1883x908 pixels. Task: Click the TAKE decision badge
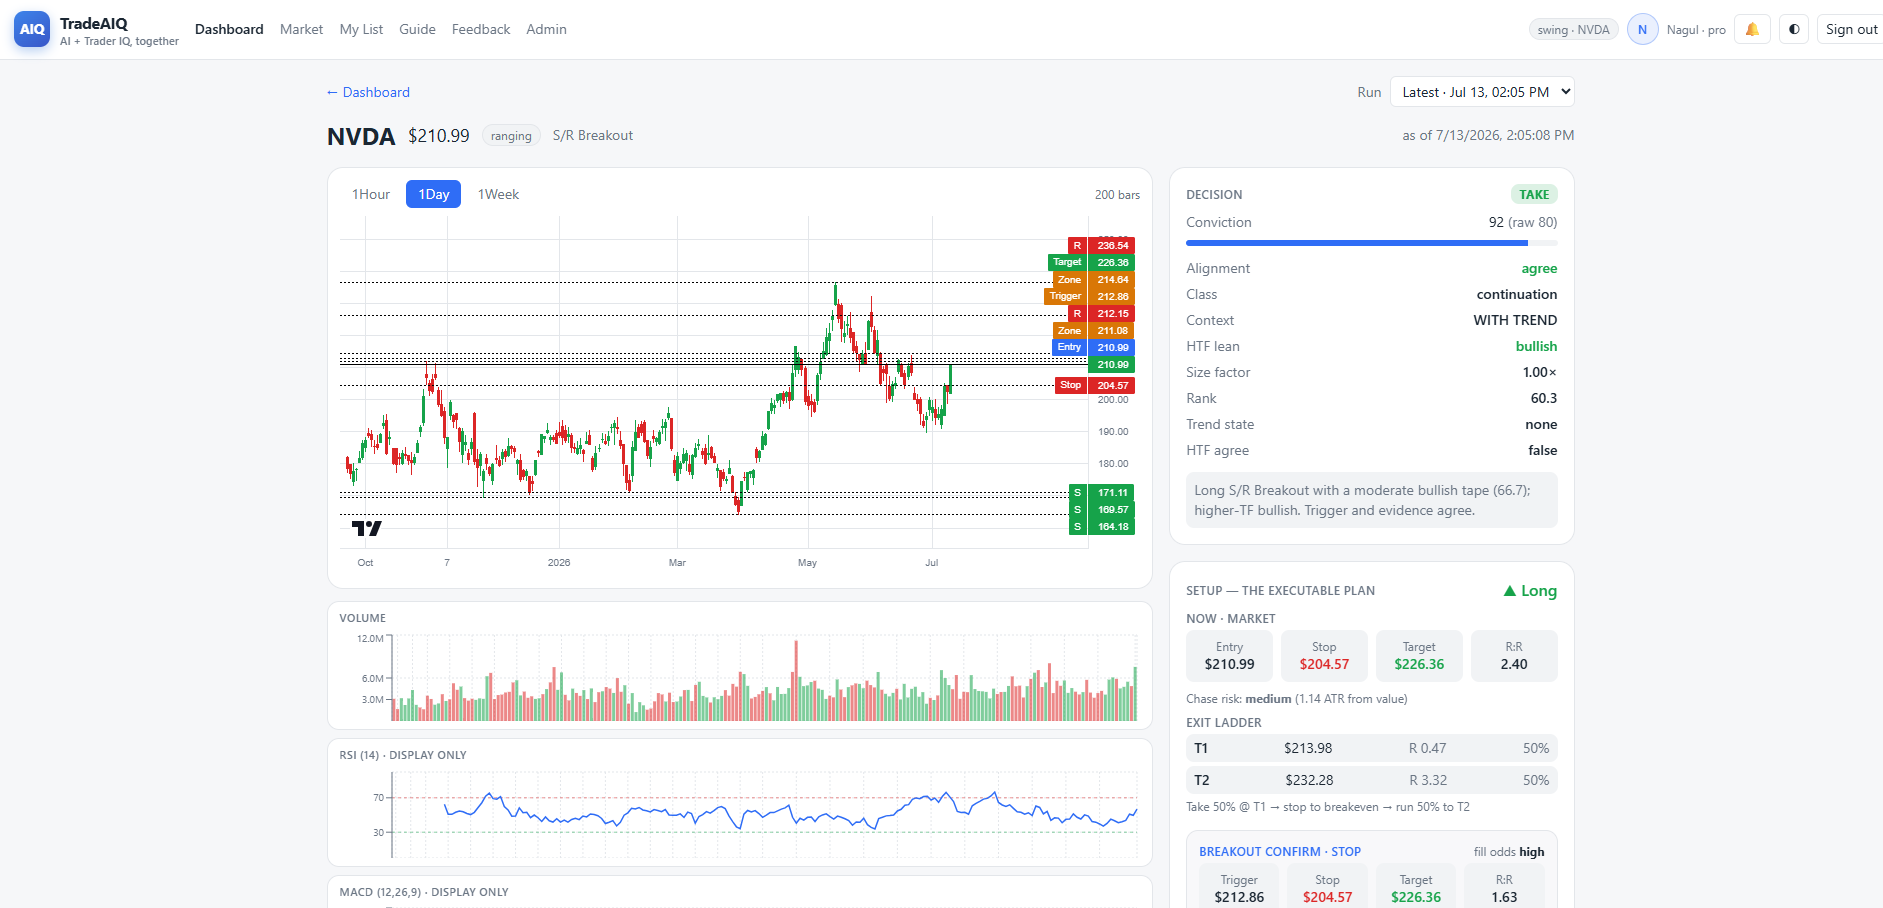tap(1533, 195)
